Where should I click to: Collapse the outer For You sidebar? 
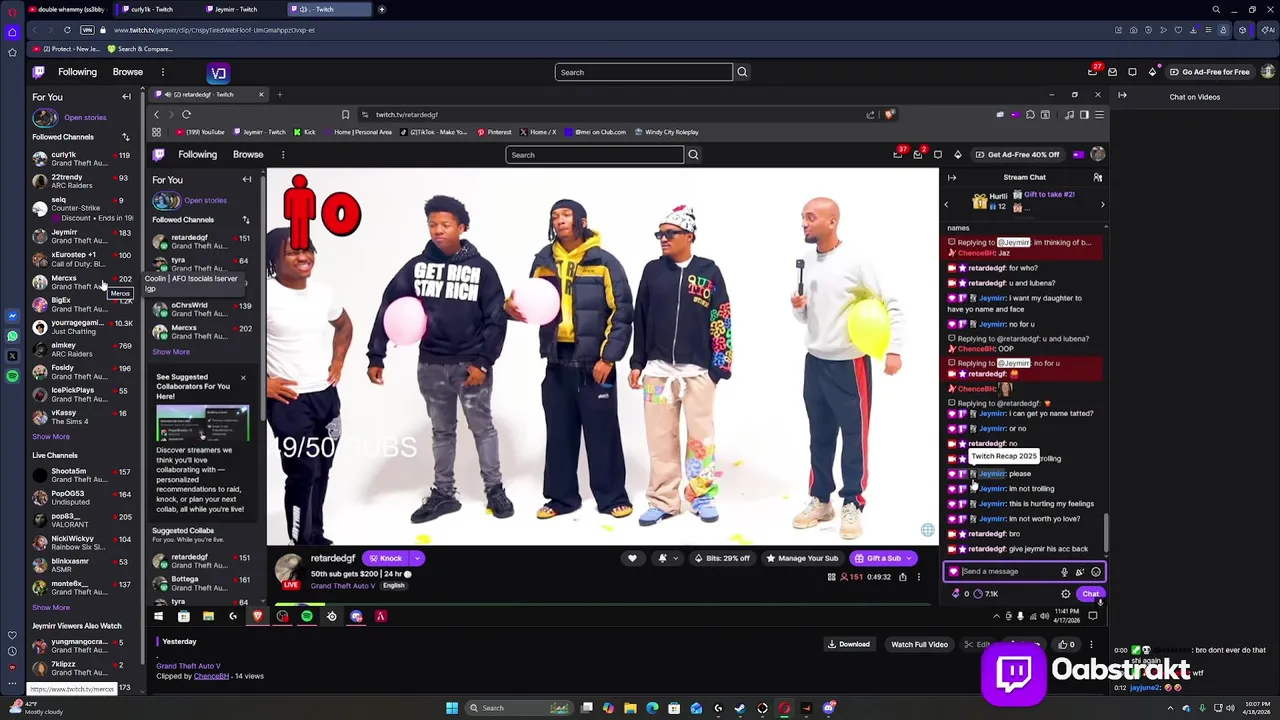coord(126,97)
